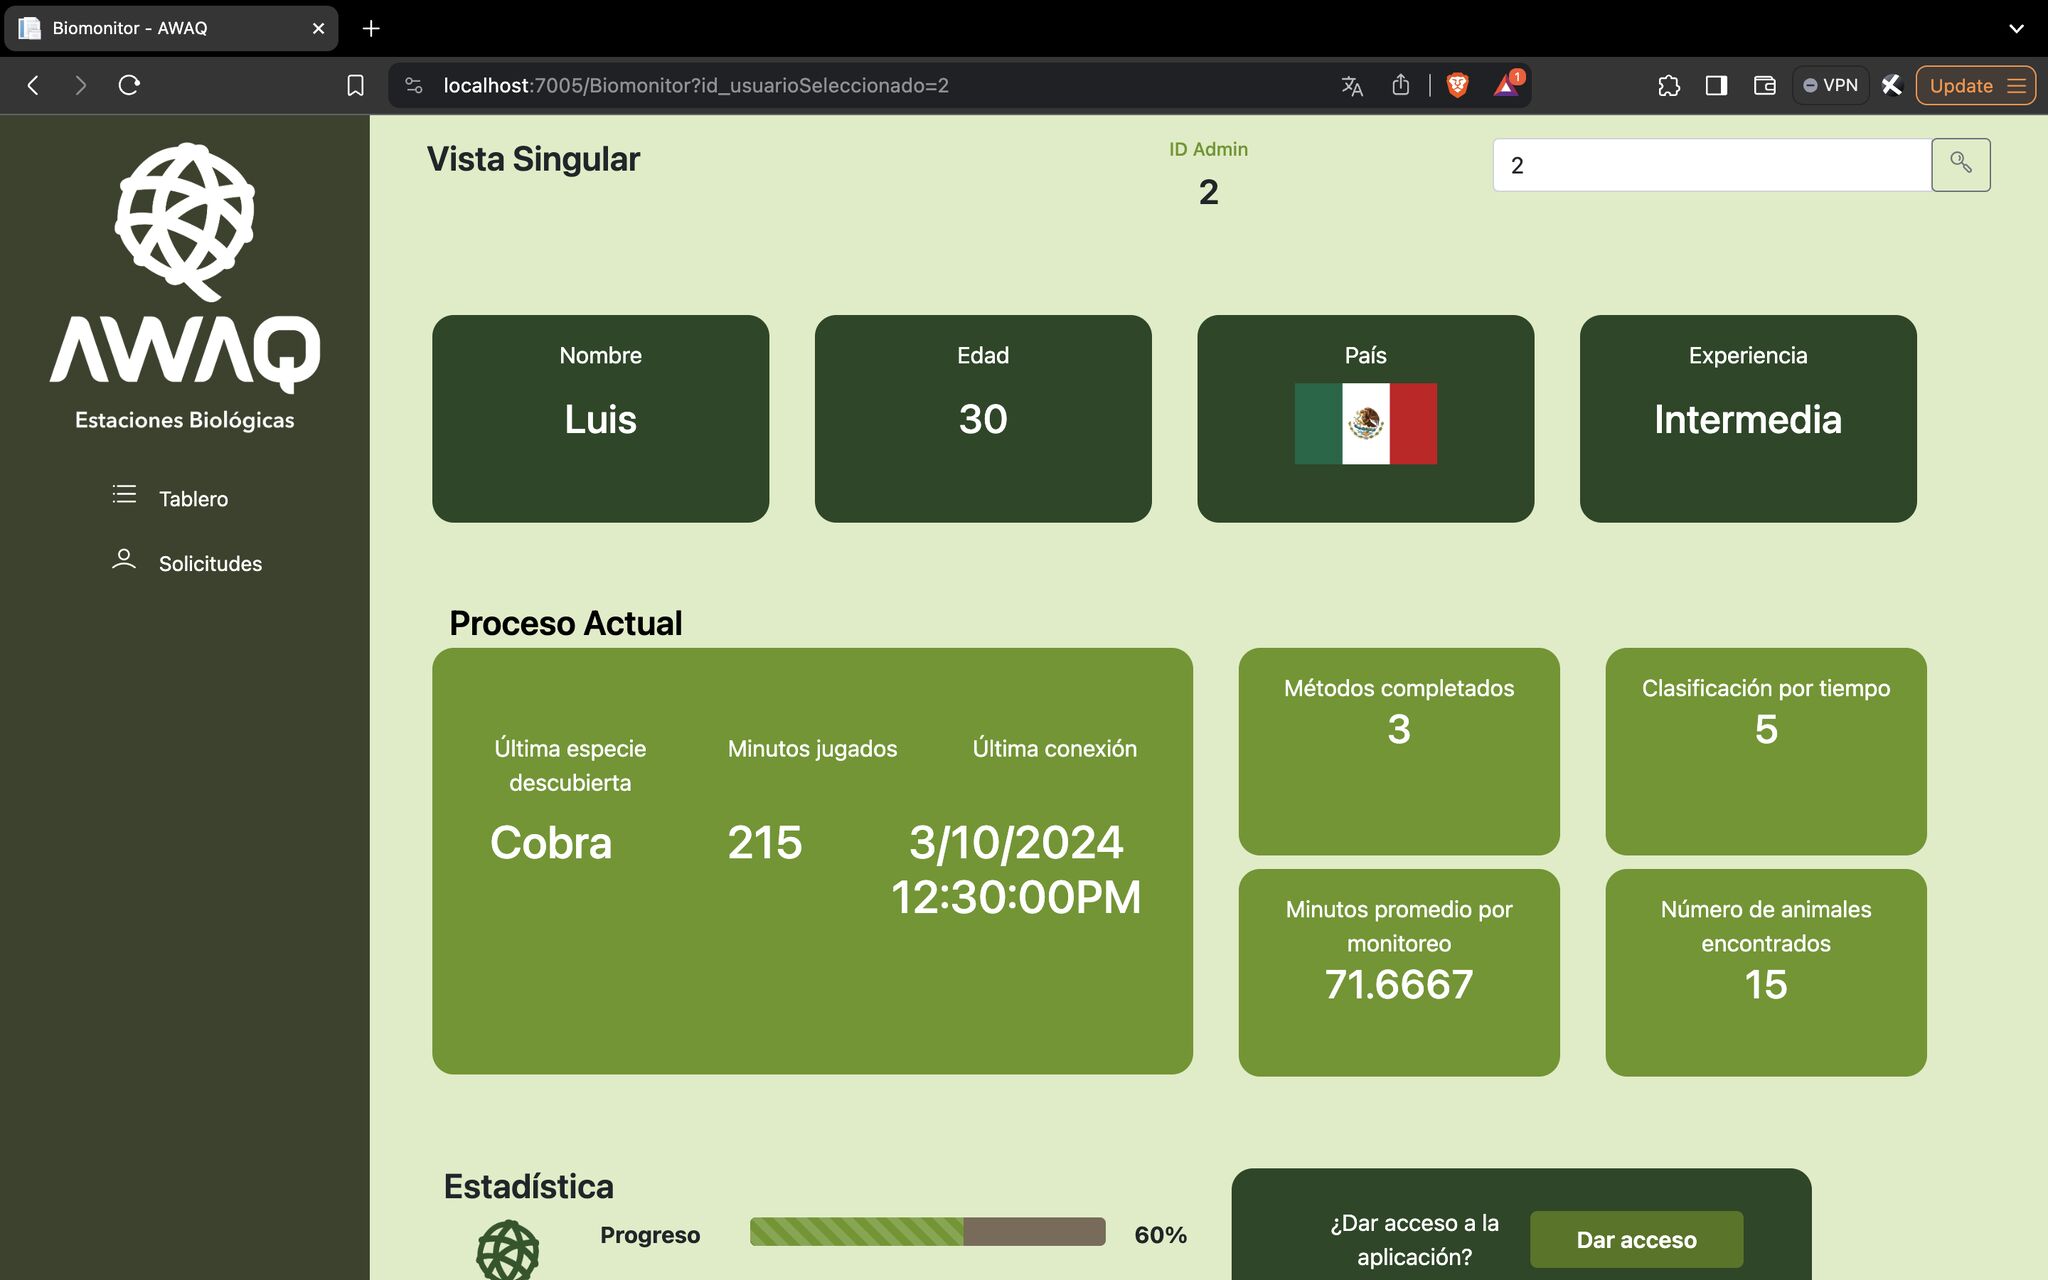
Task: Click the Edad card showing 30
Action: (x=983, y=418)
